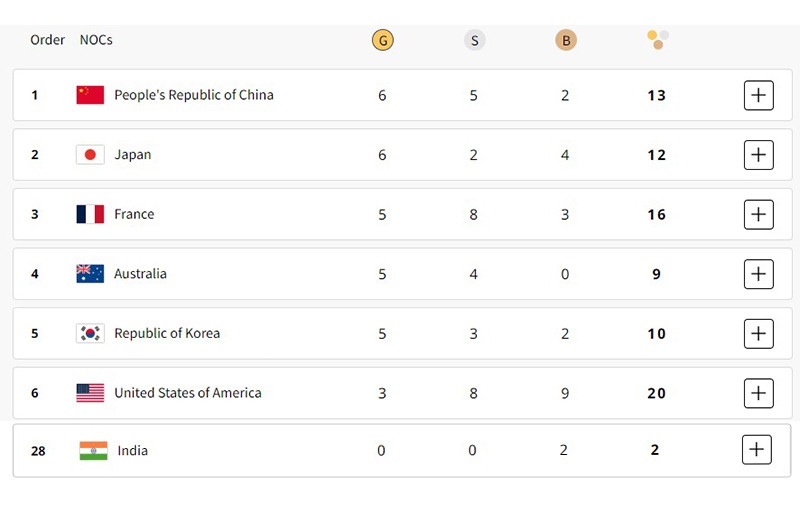Expand the France row plus button

pyautogui.click(x=759, y=214)
